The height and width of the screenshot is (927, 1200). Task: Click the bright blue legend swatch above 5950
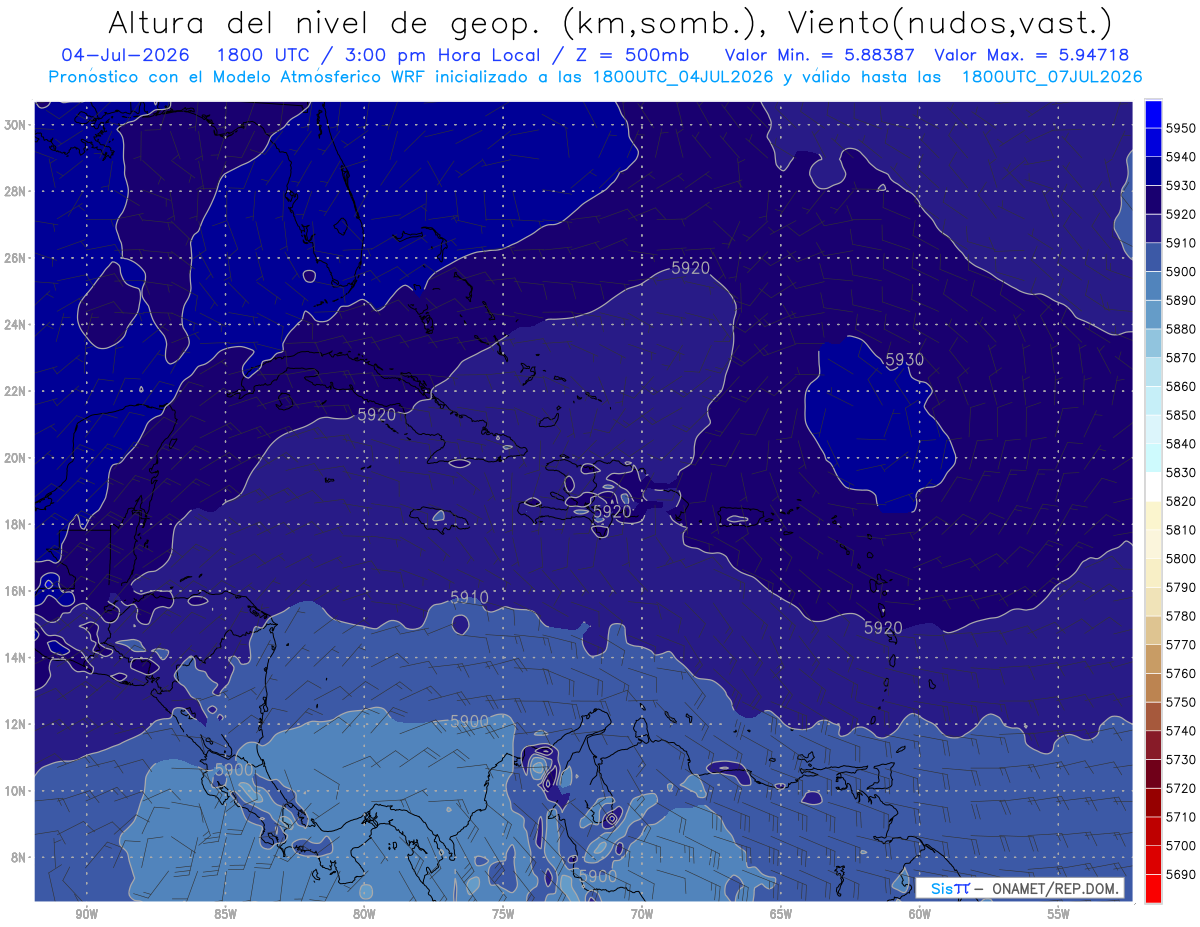[1153, 113]
